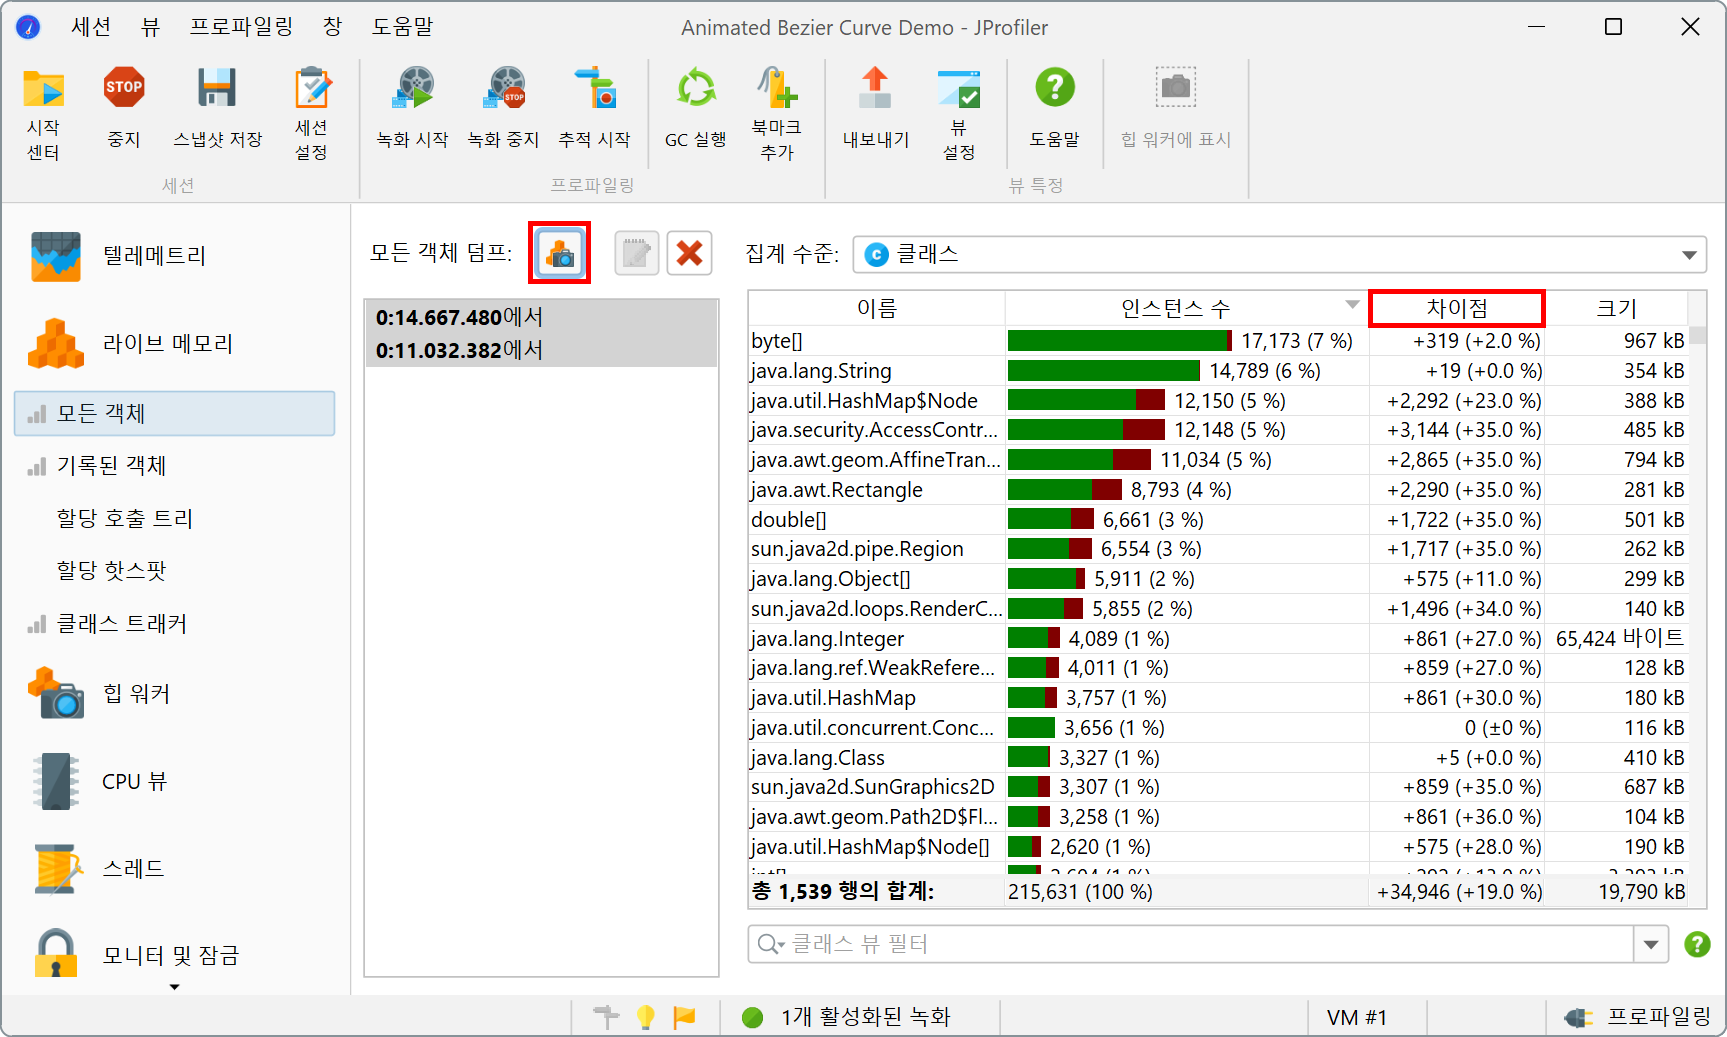Delete the selected dump with red X

click(689, 253)
